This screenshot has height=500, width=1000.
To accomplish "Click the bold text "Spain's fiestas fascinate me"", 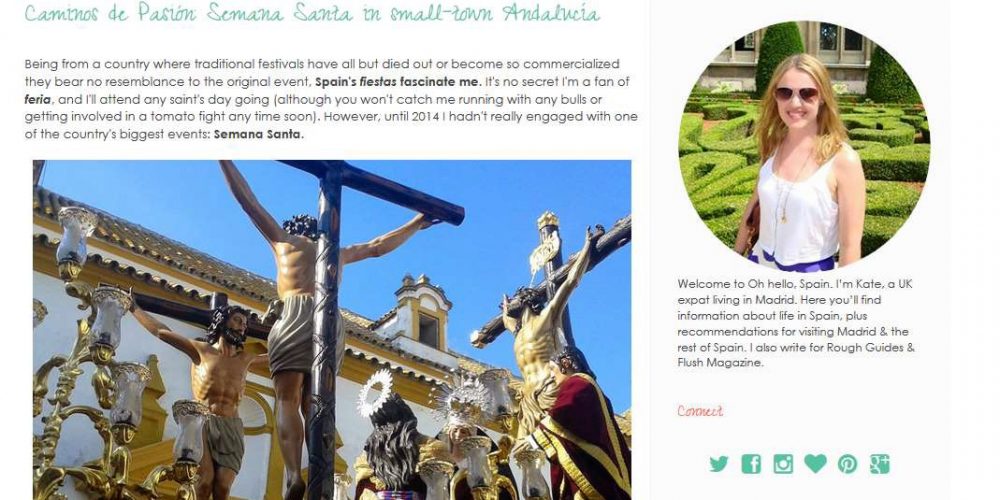I will [397, 82].
